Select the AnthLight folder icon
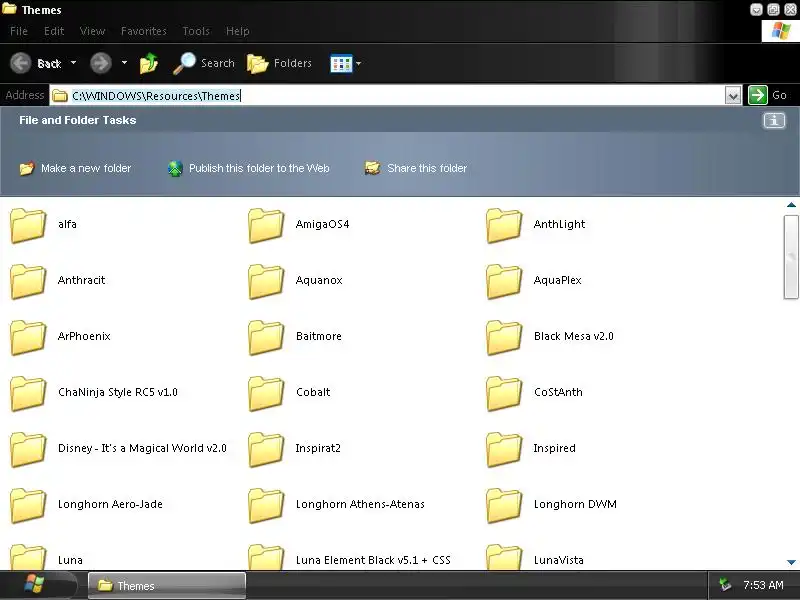 504,225
